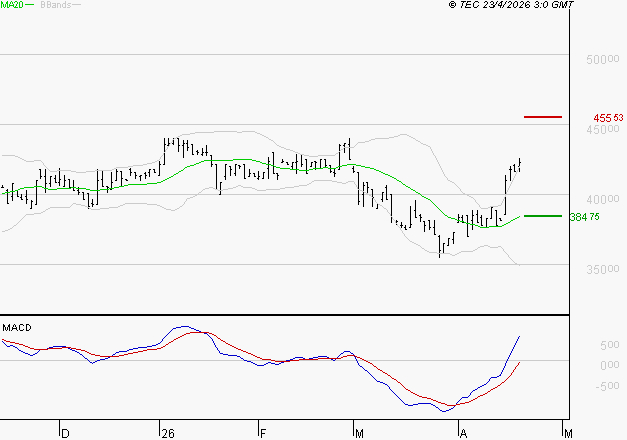Click the D month label on time axis

(66, 434)
